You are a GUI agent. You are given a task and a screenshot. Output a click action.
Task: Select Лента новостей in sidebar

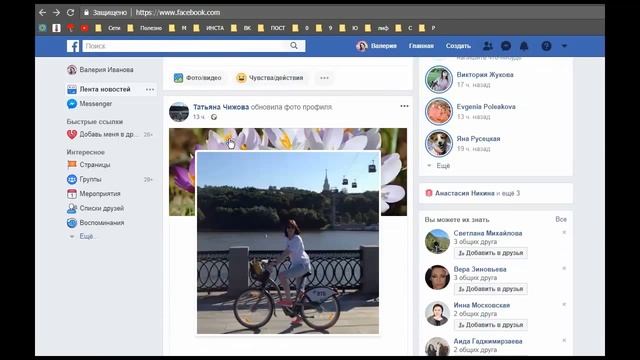104,89
